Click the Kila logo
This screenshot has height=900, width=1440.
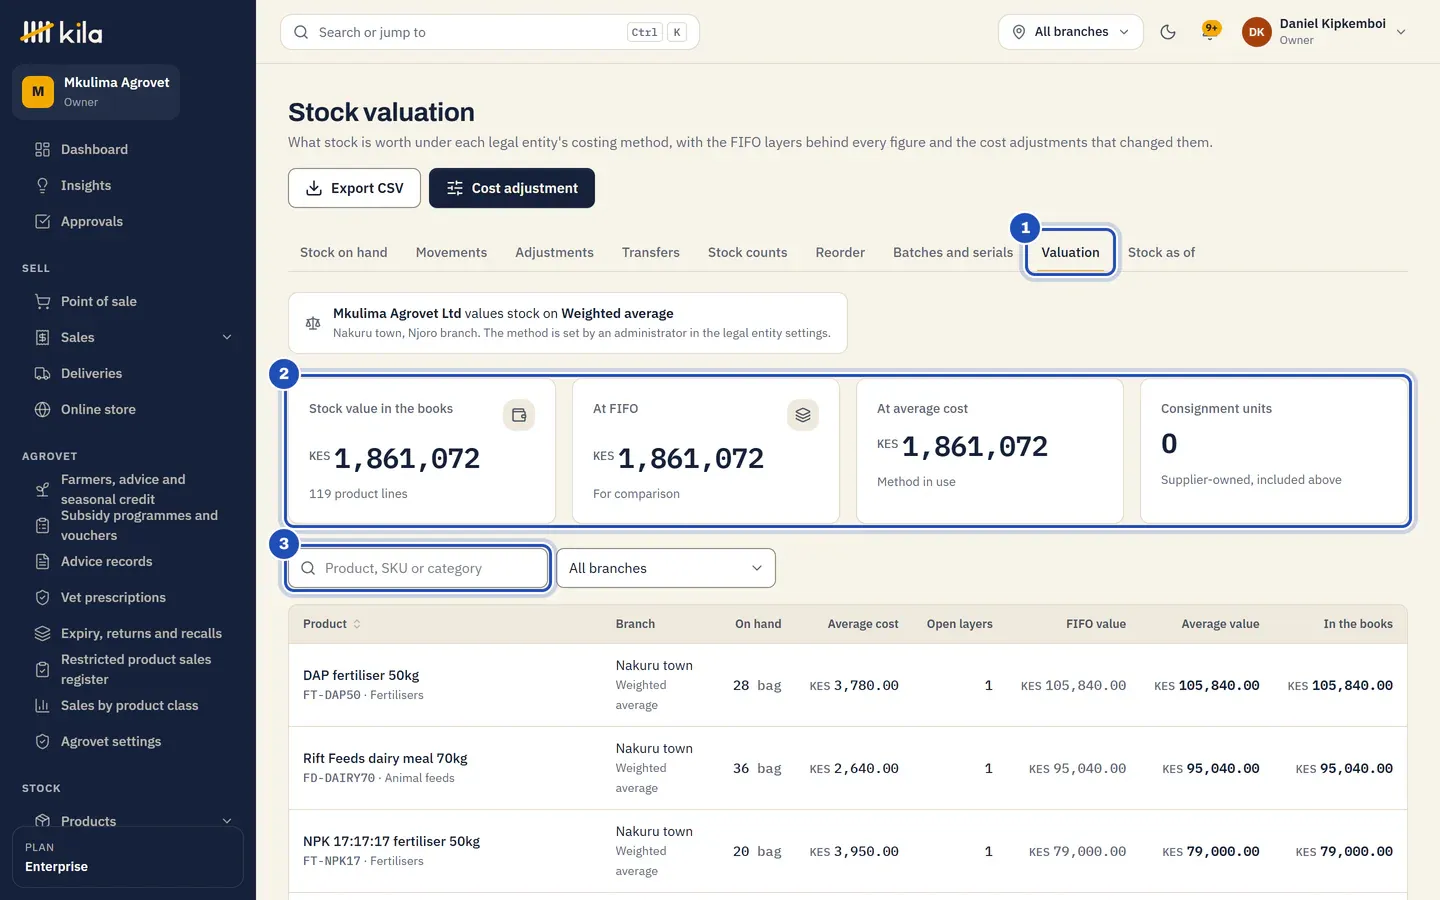[61, 32]
